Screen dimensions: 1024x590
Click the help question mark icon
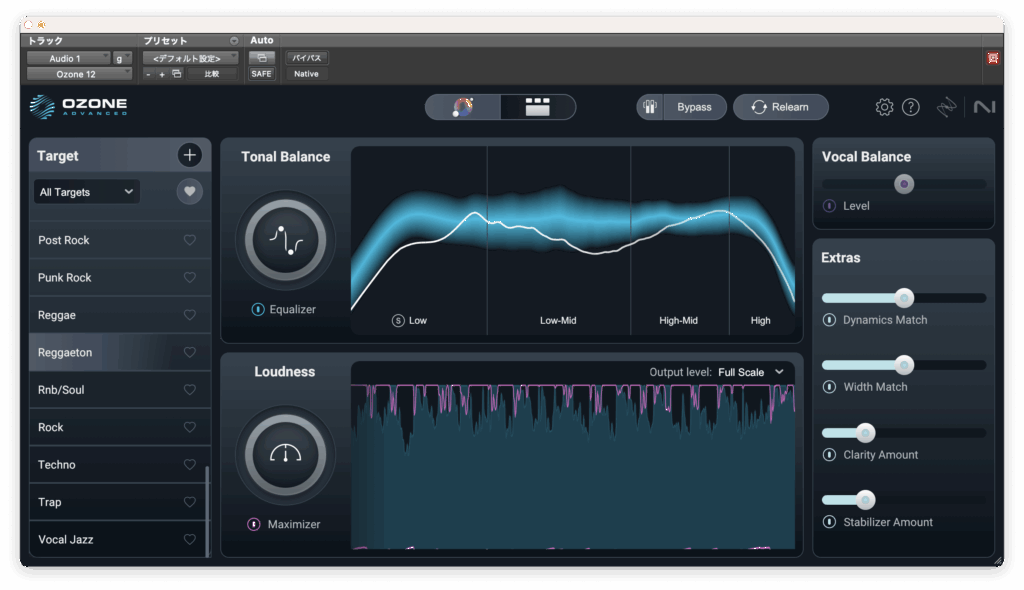(x=910, y=107)
